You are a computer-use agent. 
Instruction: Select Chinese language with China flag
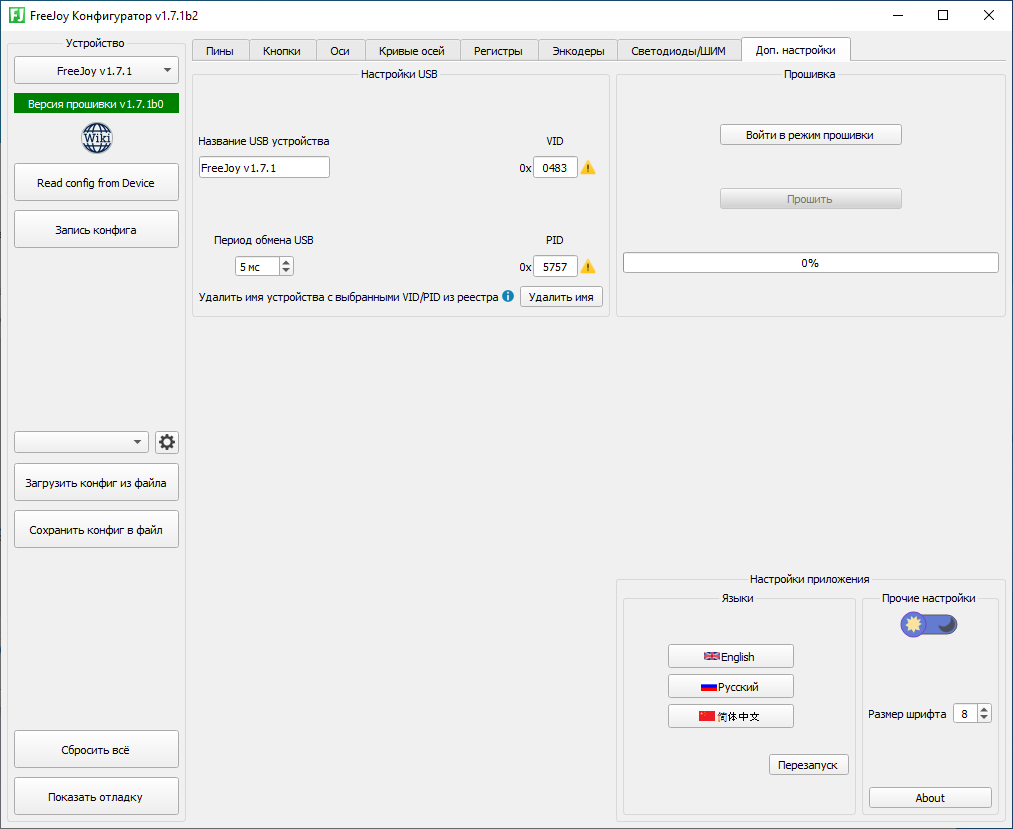coord(730,716)
